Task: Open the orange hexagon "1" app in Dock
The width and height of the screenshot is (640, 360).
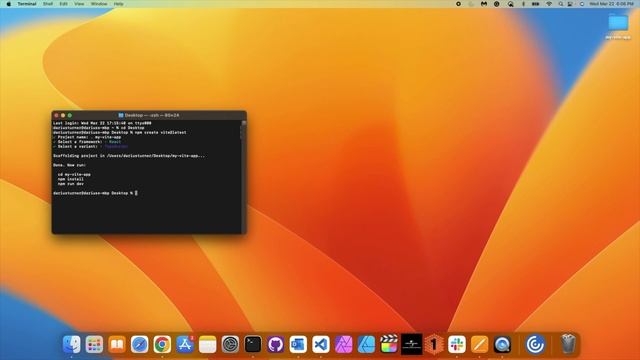Action: (x=434, y=344)
